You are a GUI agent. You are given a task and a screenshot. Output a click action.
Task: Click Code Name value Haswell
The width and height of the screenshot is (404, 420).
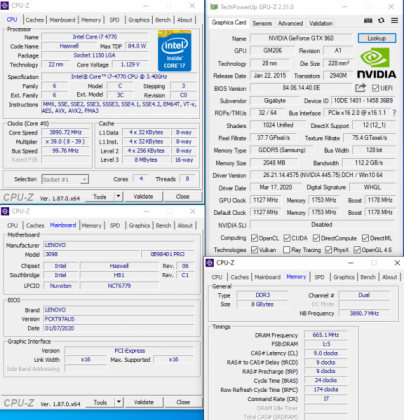[69, 46]
